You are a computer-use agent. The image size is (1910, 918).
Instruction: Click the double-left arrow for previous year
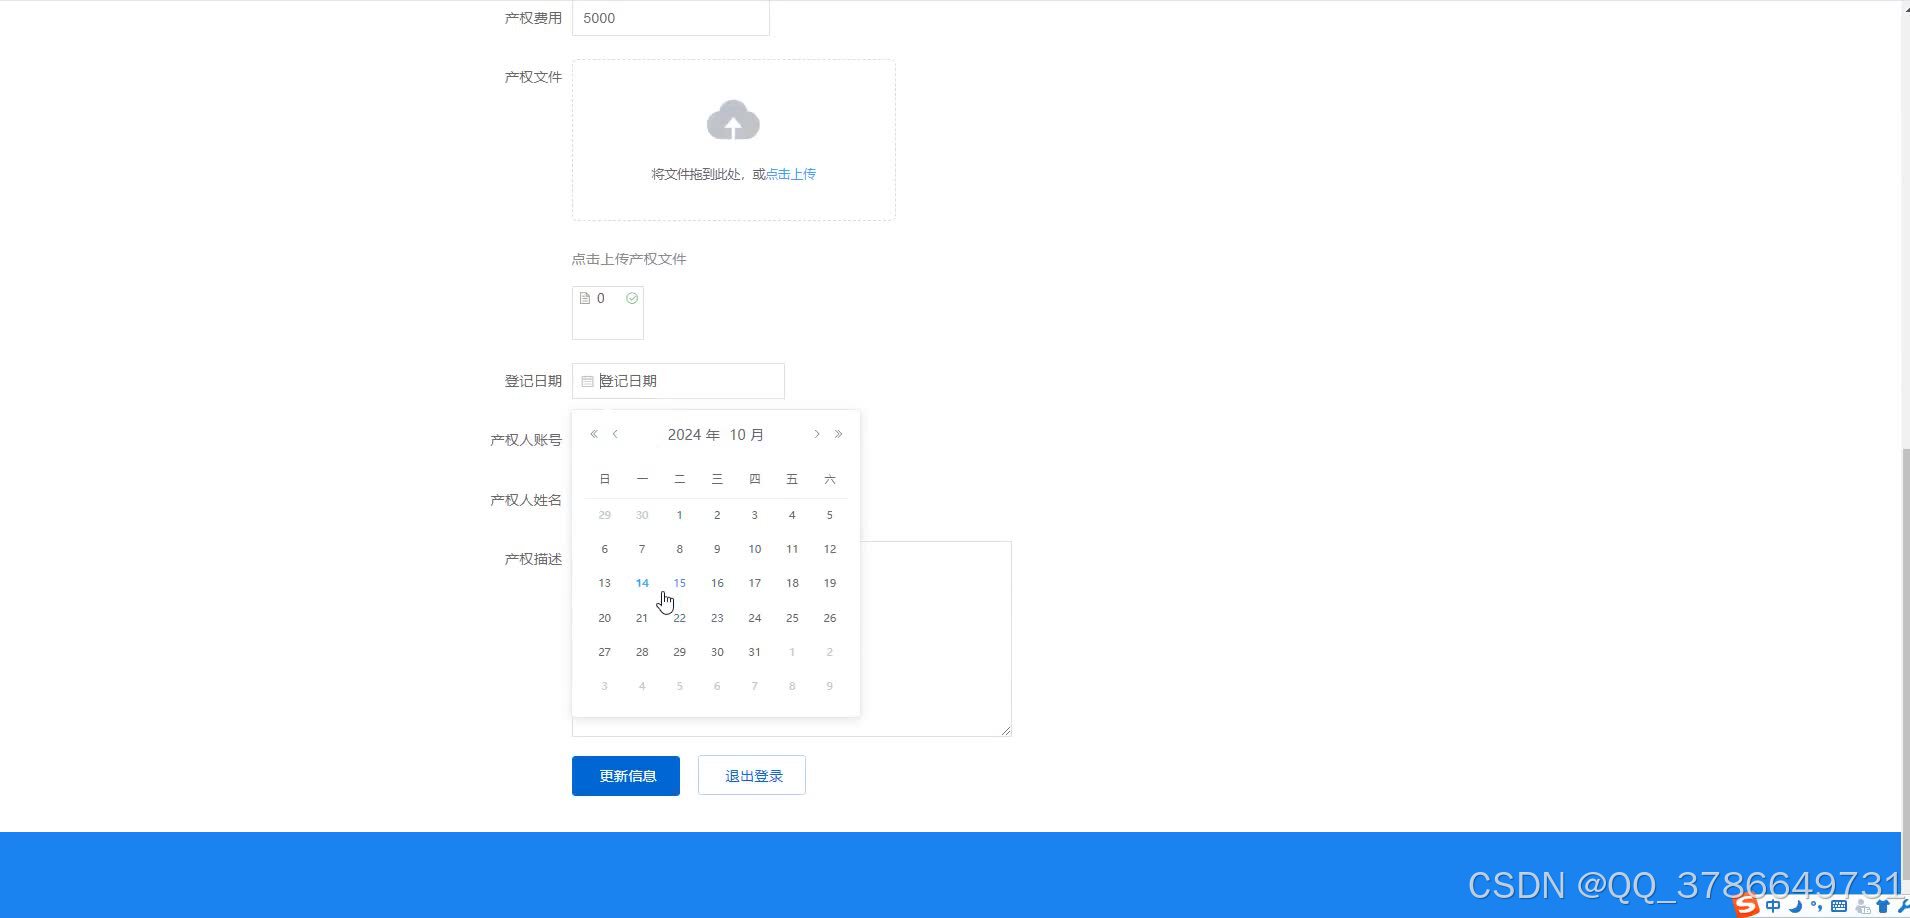(x=593, y=433)
